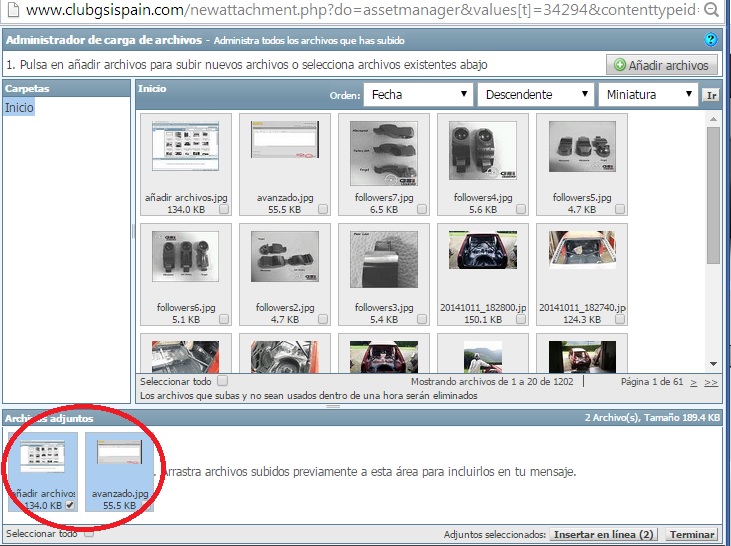This screenshot has height=546, width=731.
Task: Click the Añadir archivos button
Action: click(x=661, y=65)
